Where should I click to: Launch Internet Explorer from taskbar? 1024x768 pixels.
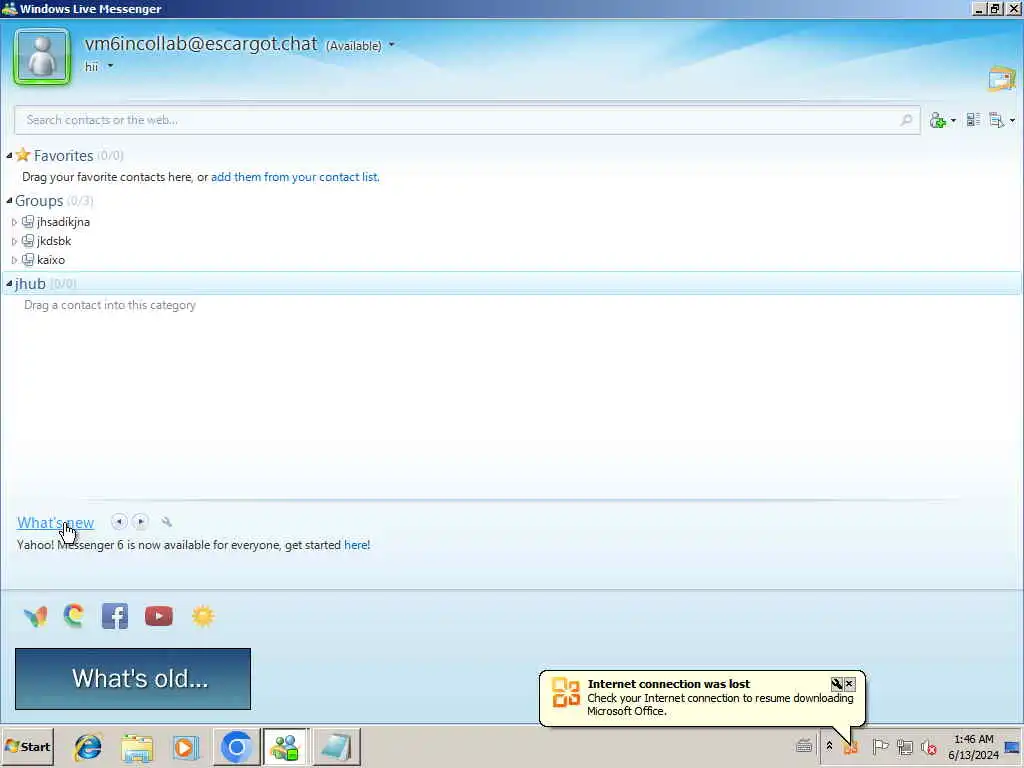(88, 747)
